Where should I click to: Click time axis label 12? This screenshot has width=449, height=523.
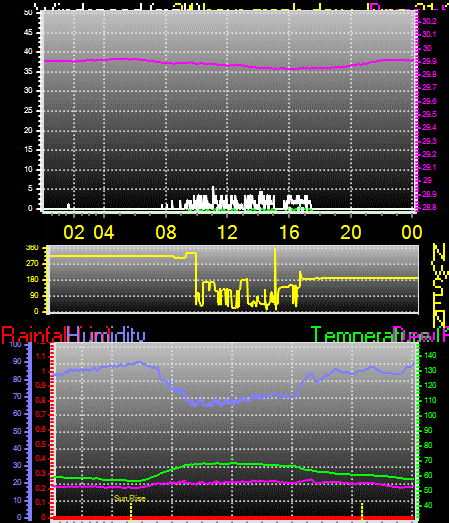click(227, 232)
